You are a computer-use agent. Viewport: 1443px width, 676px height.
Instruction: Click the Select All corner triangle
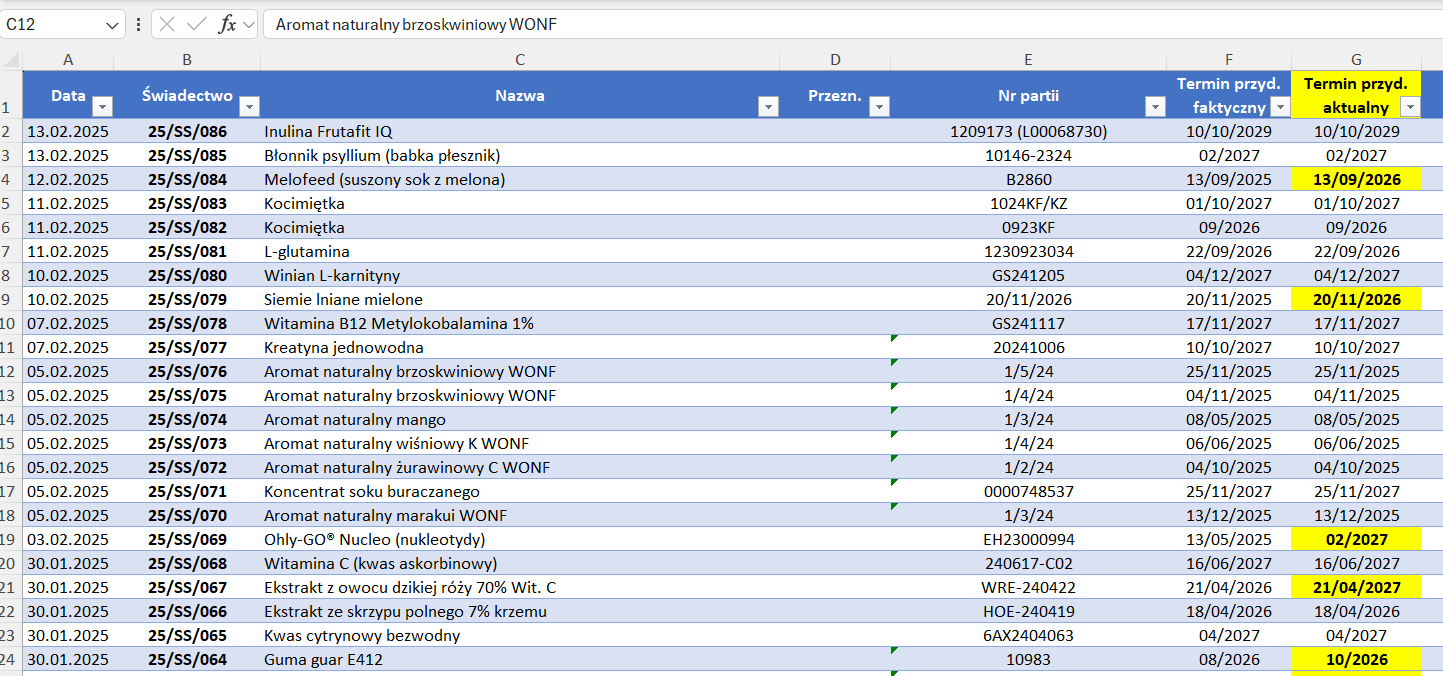12,60
